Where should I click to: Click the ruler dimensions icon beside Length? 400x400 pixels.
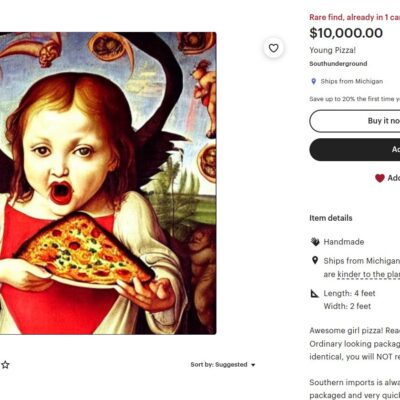pyautogui.click(x=315, y=294)
